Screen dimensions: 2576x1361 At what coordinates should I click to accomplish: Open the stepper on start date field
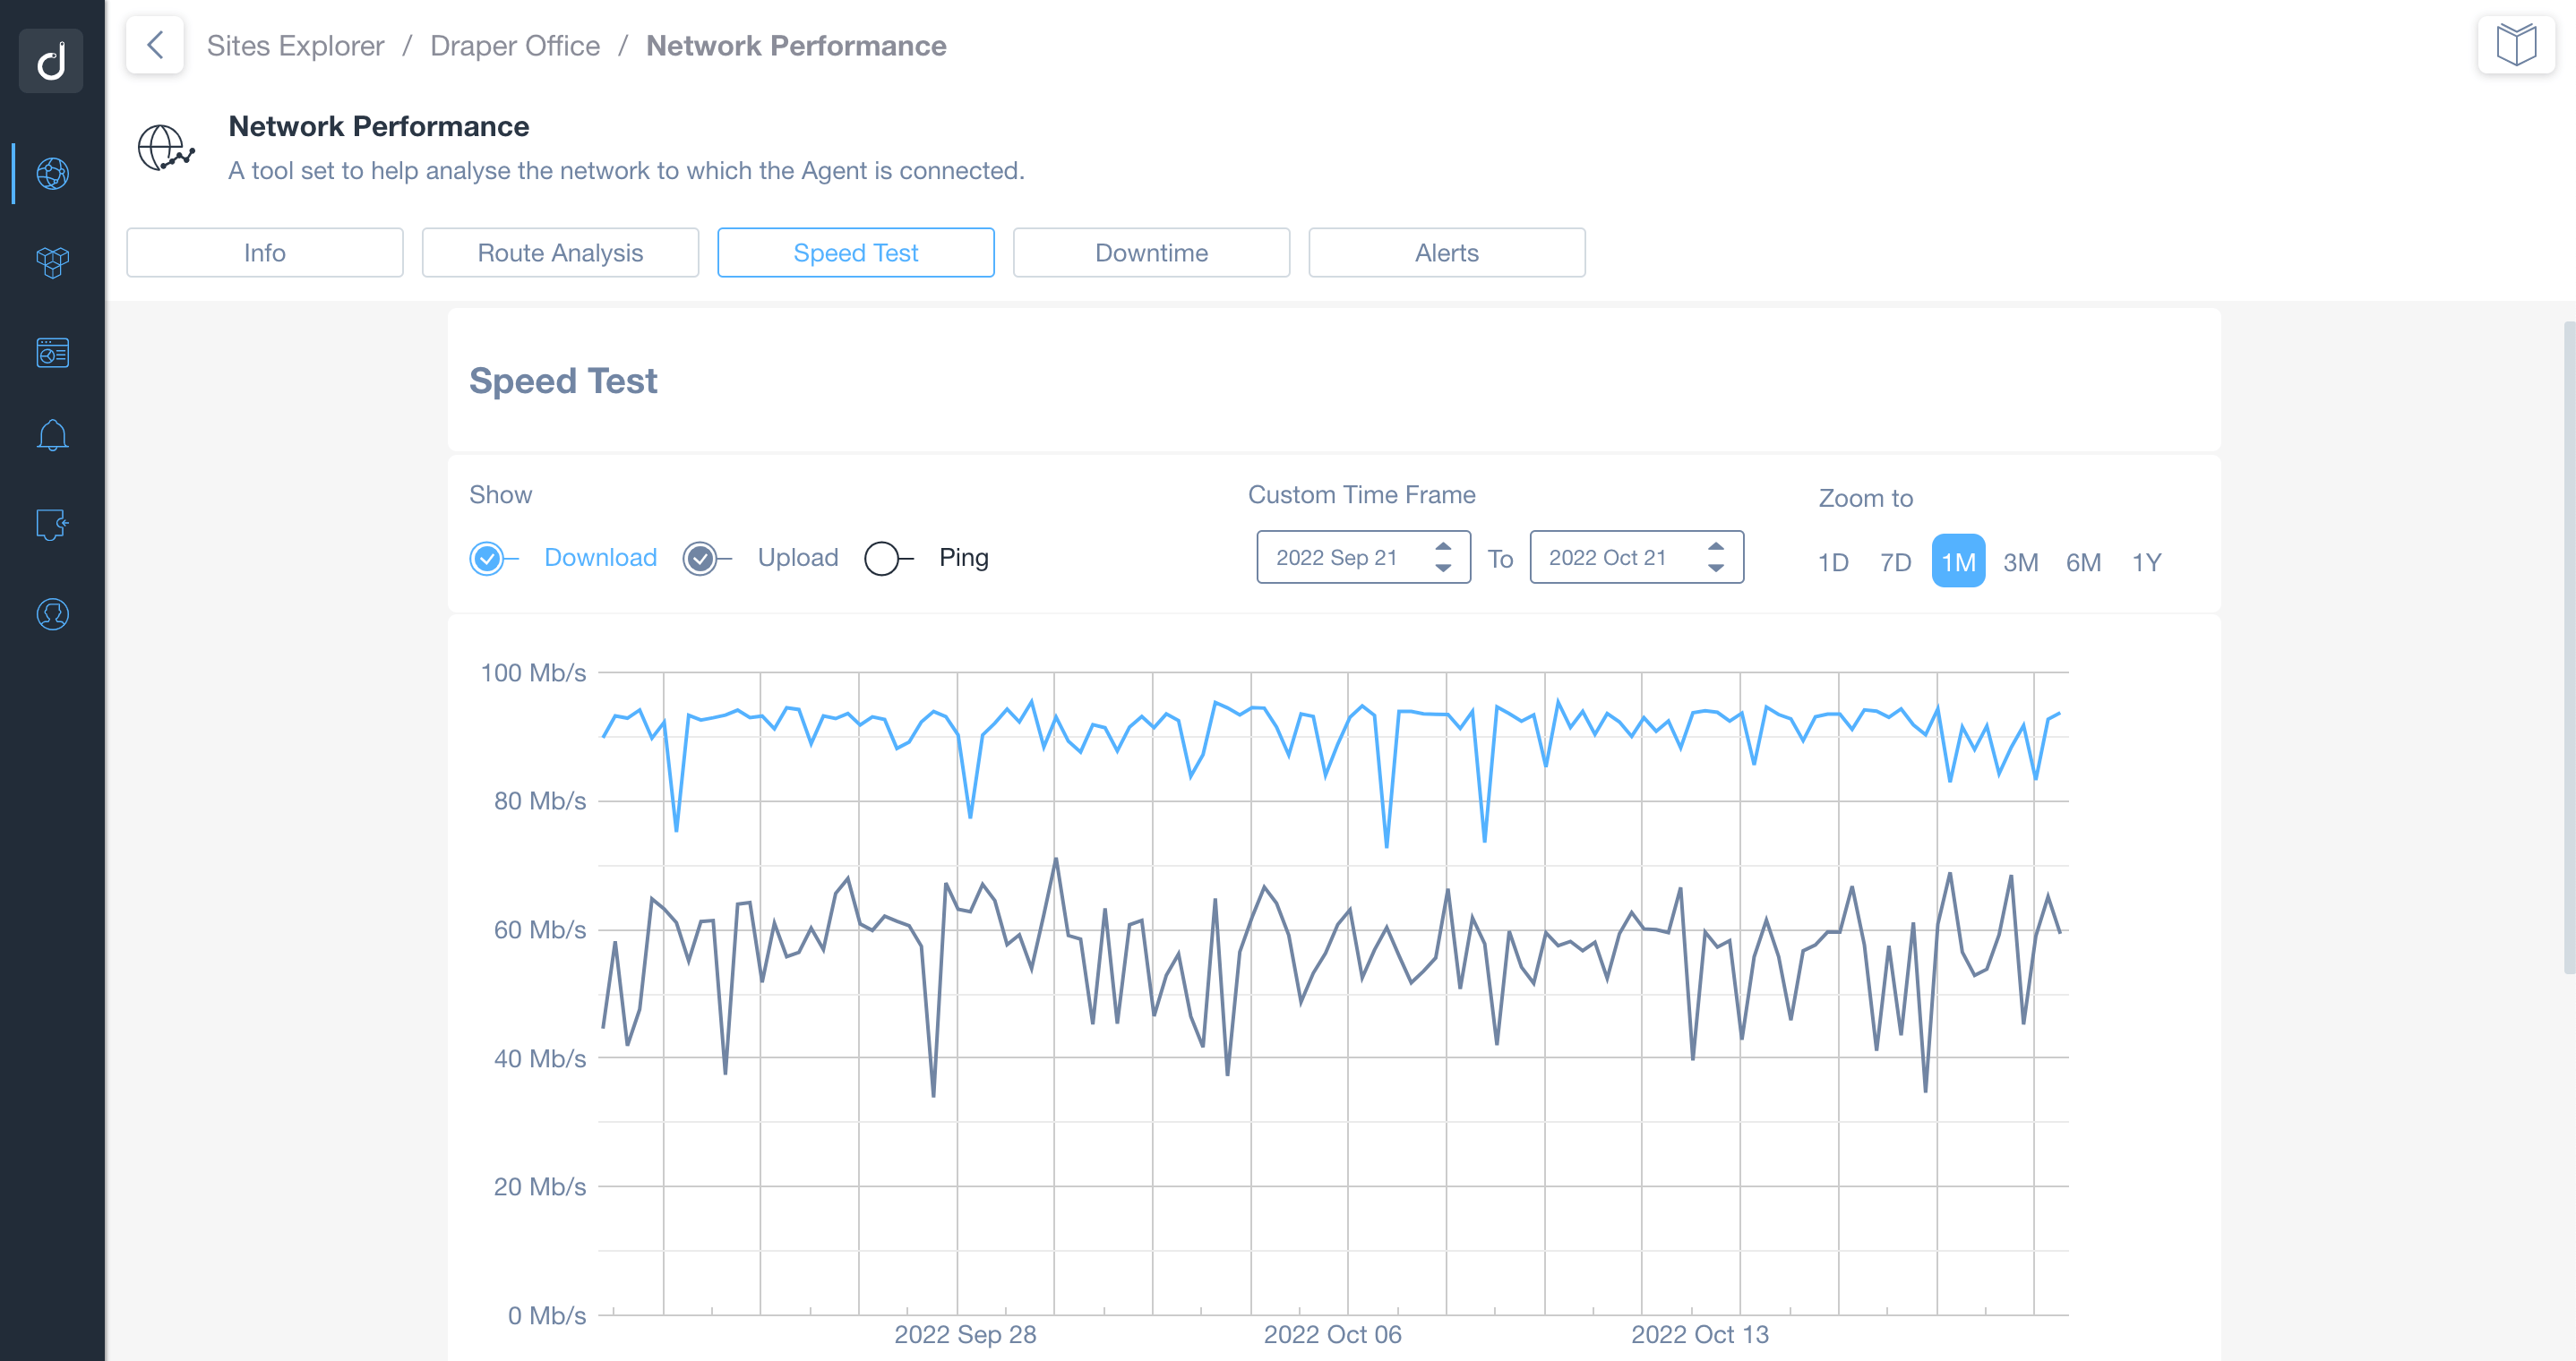tap(1441, 557)
